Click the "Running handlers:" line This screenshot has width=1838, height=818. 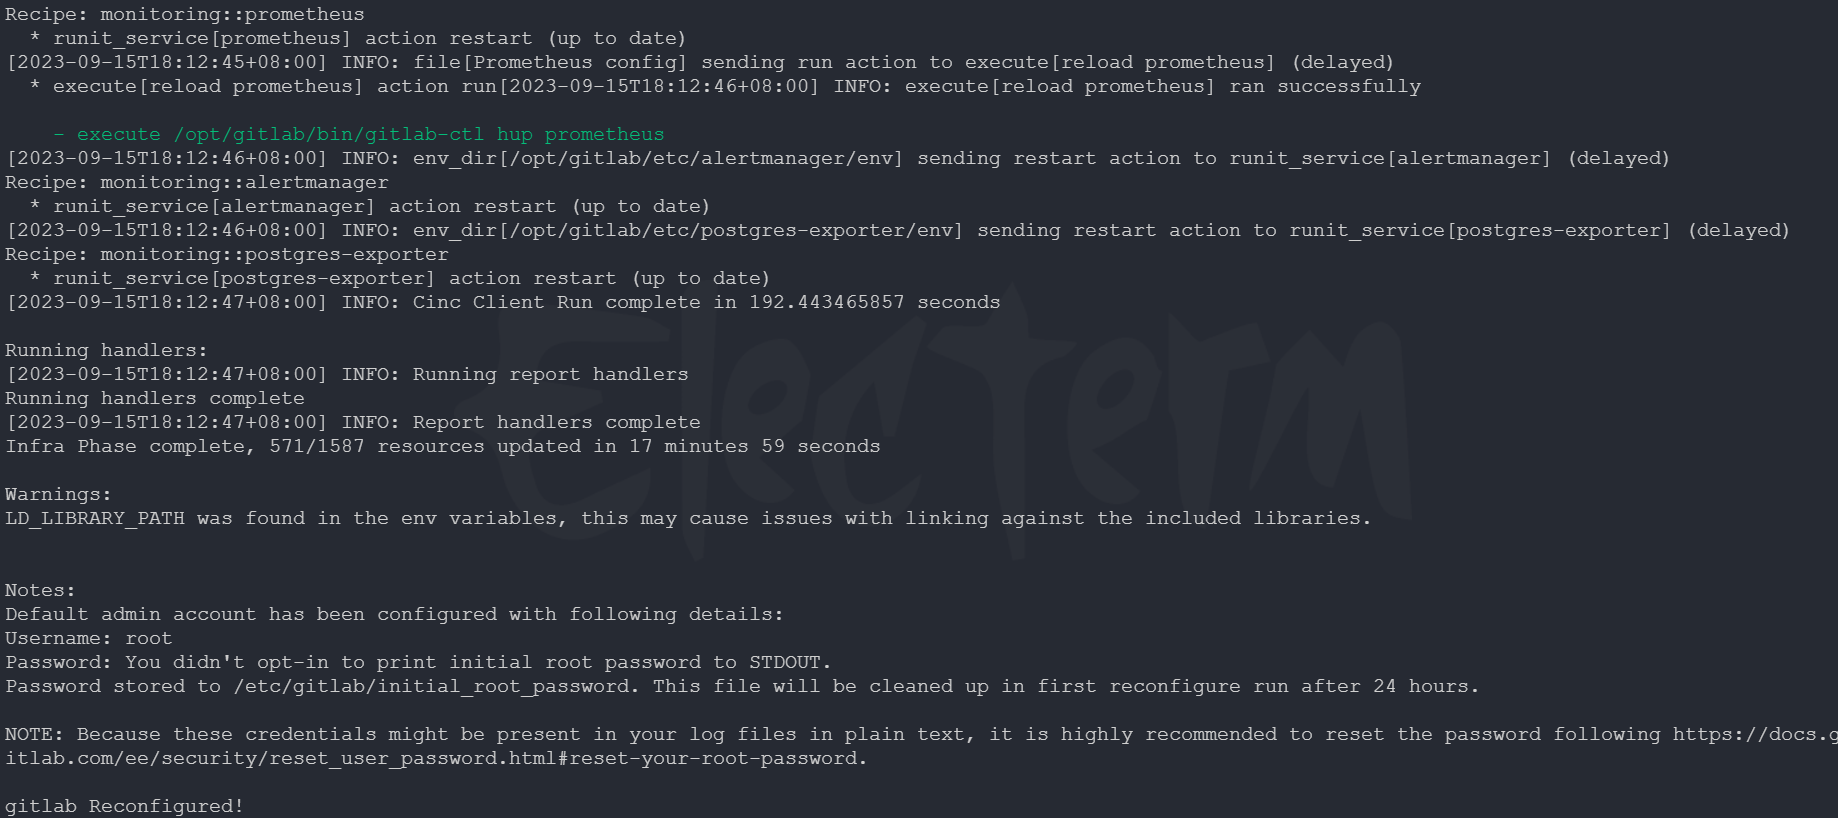click(x=106, y=350)
